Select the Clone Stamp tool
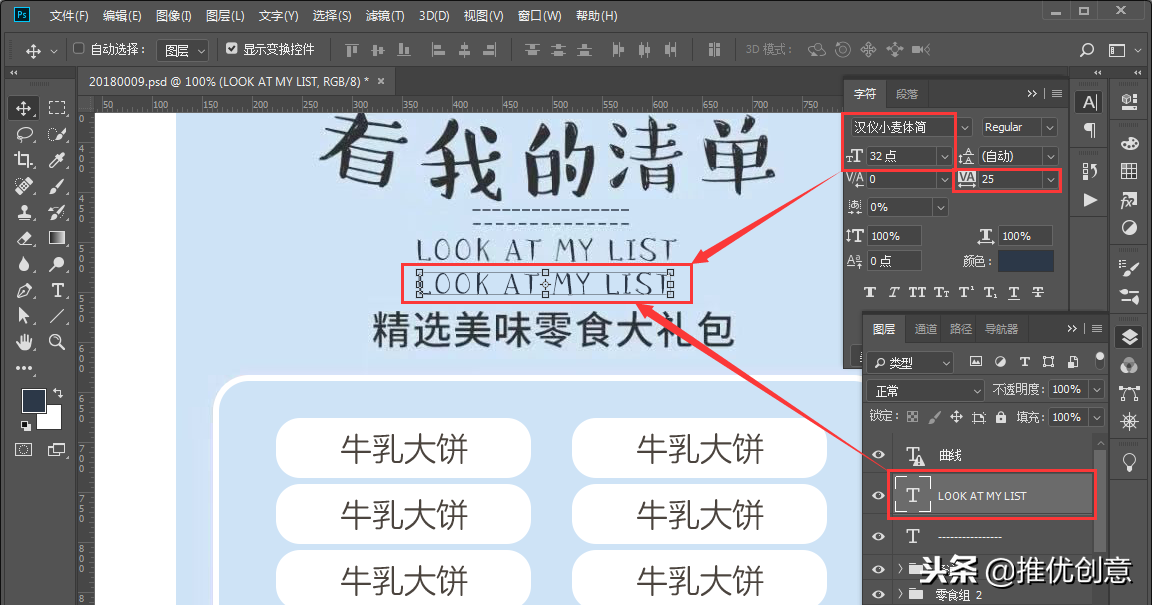 (x=24, y=212)
